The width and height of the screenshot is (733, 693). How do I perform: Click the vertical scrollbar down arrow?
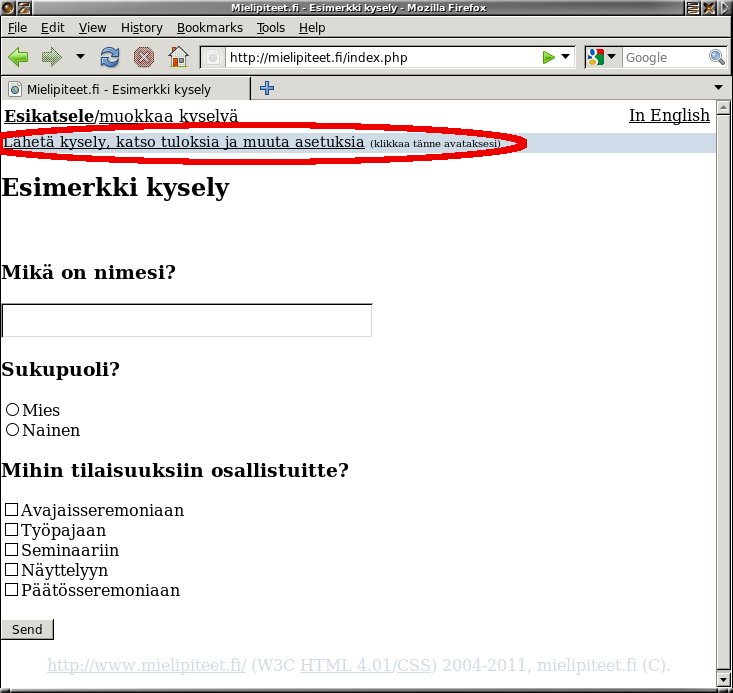click(x=724, y=679)
